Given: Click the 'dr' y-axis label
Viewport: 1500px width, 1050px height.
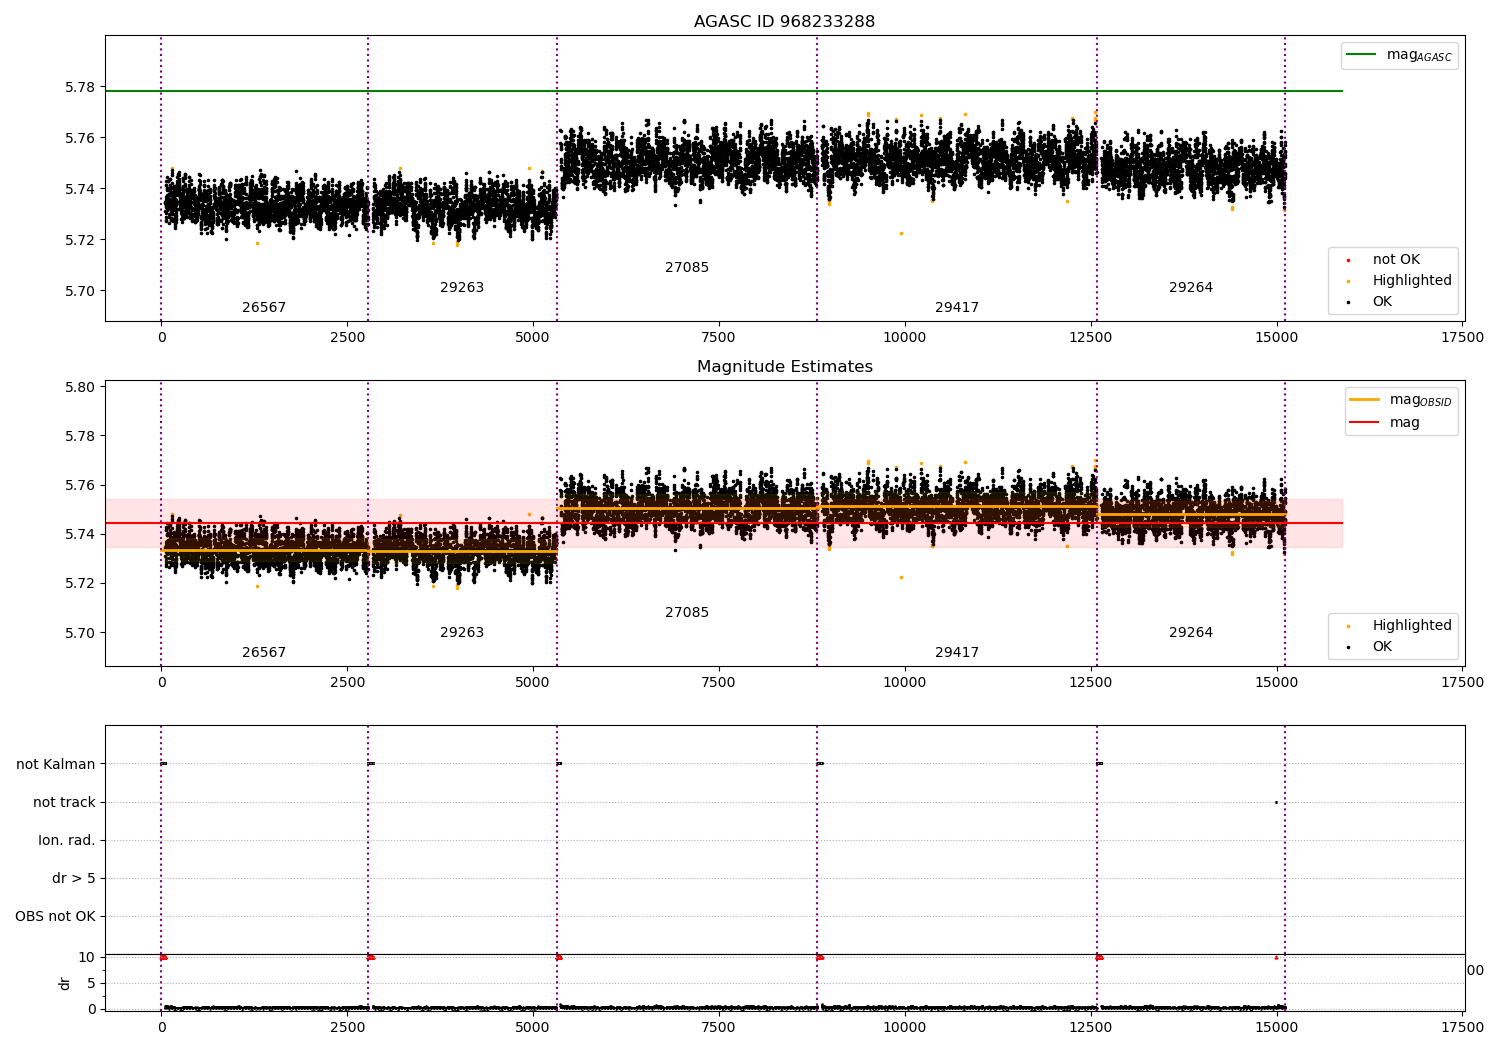Looking at the screenshot, I should pos(65,983).
